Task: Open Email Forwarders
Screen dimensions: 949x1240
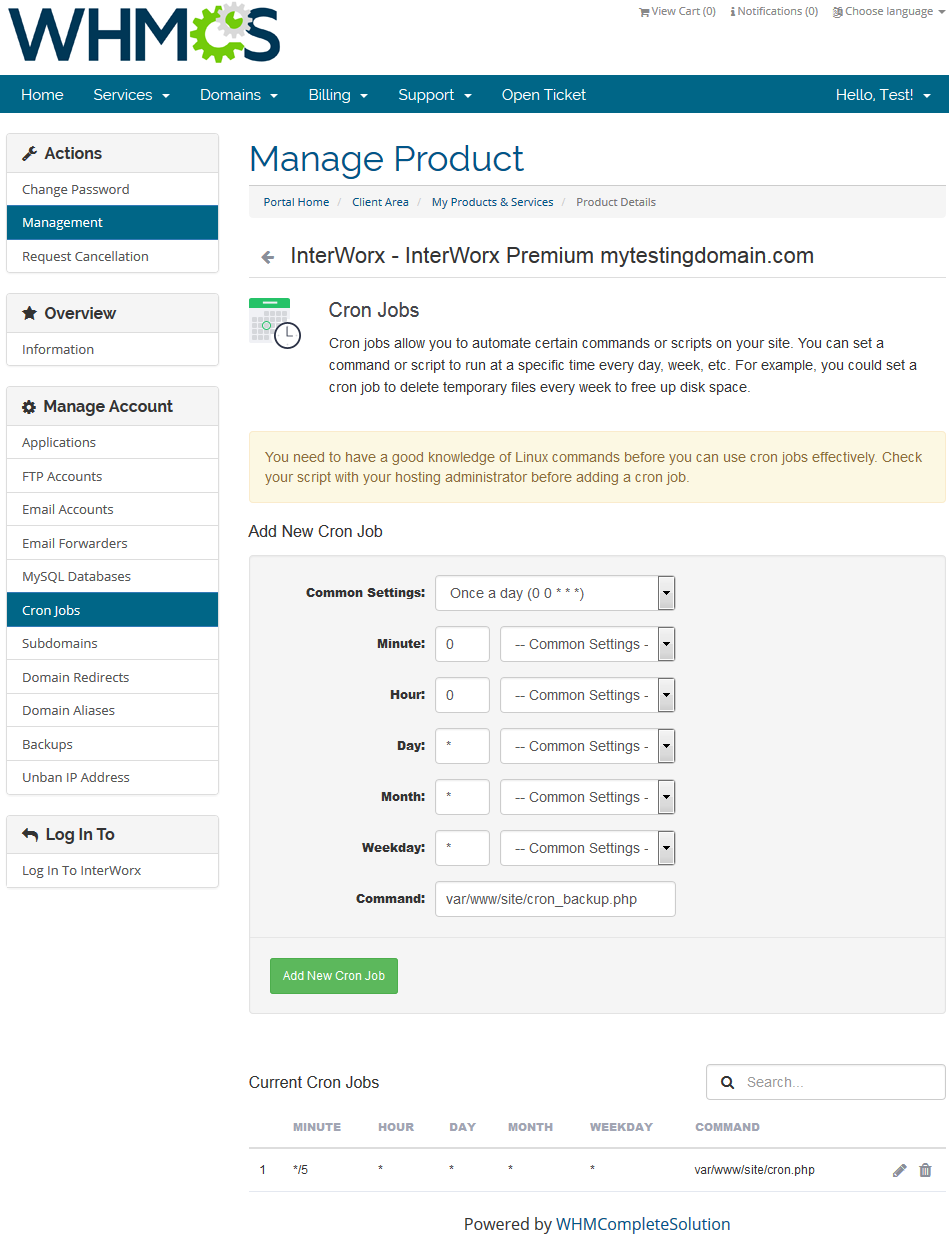Action: pyautogui.click(x=112, y=543)
